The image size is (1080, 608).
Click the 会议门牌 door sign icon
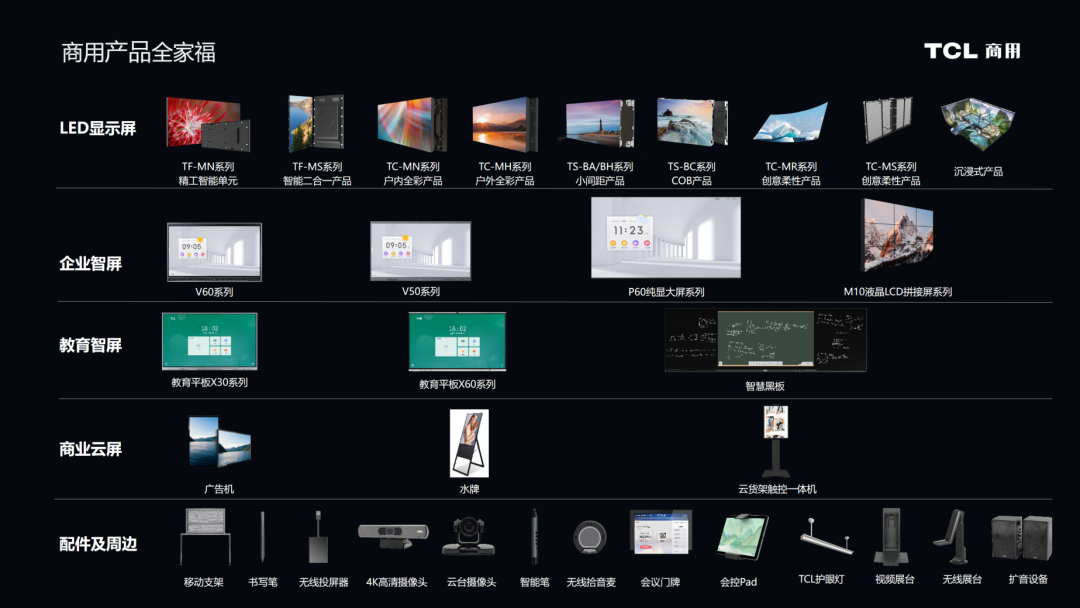click(661, 532)
